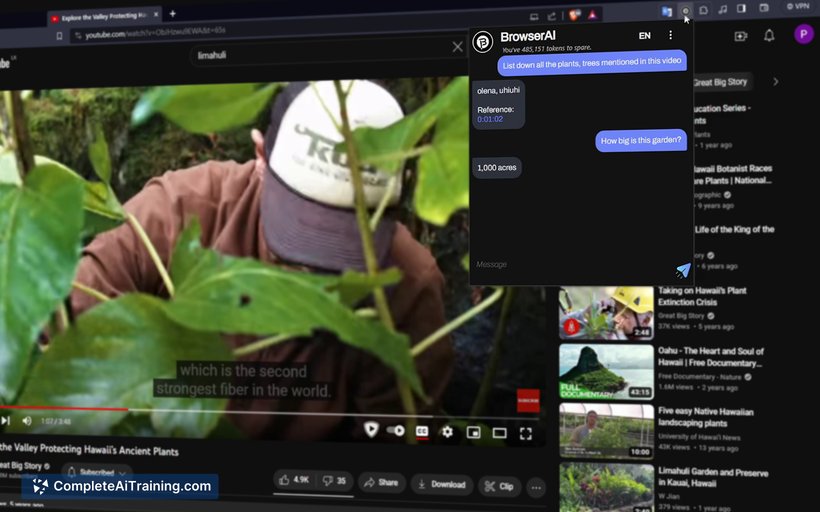
Task: Open Taking on Hawaii's Plant Extinction Crisis thumbnail
Action: (607, 313)
